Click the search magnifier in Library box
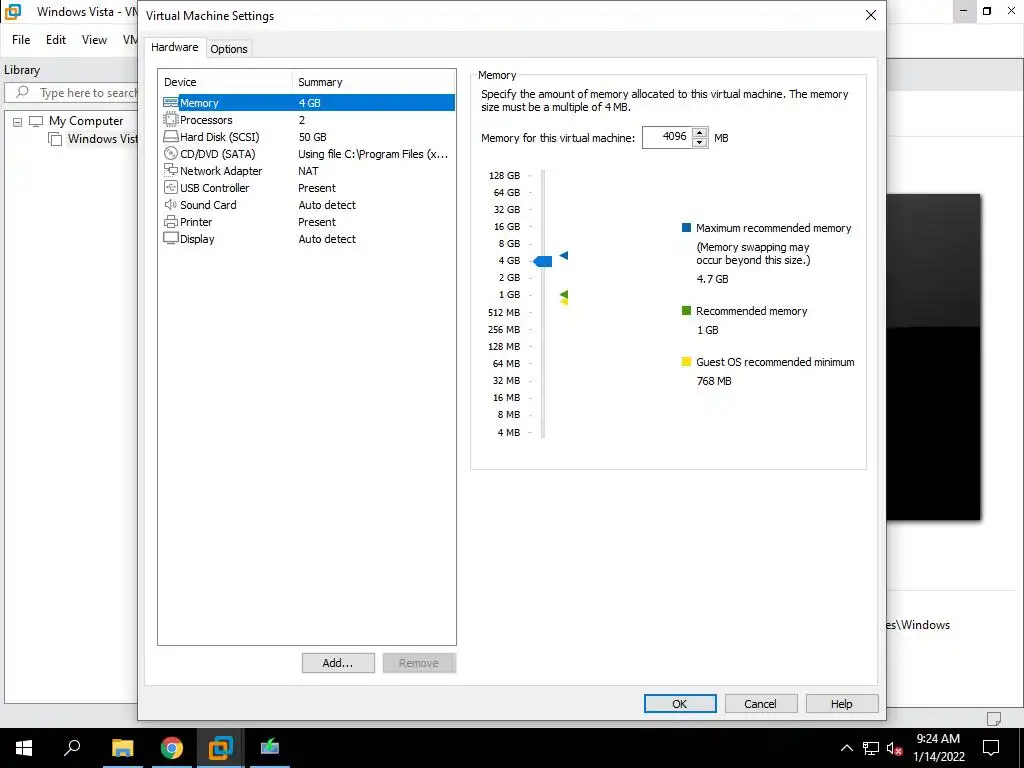 (x=22, y=92)
